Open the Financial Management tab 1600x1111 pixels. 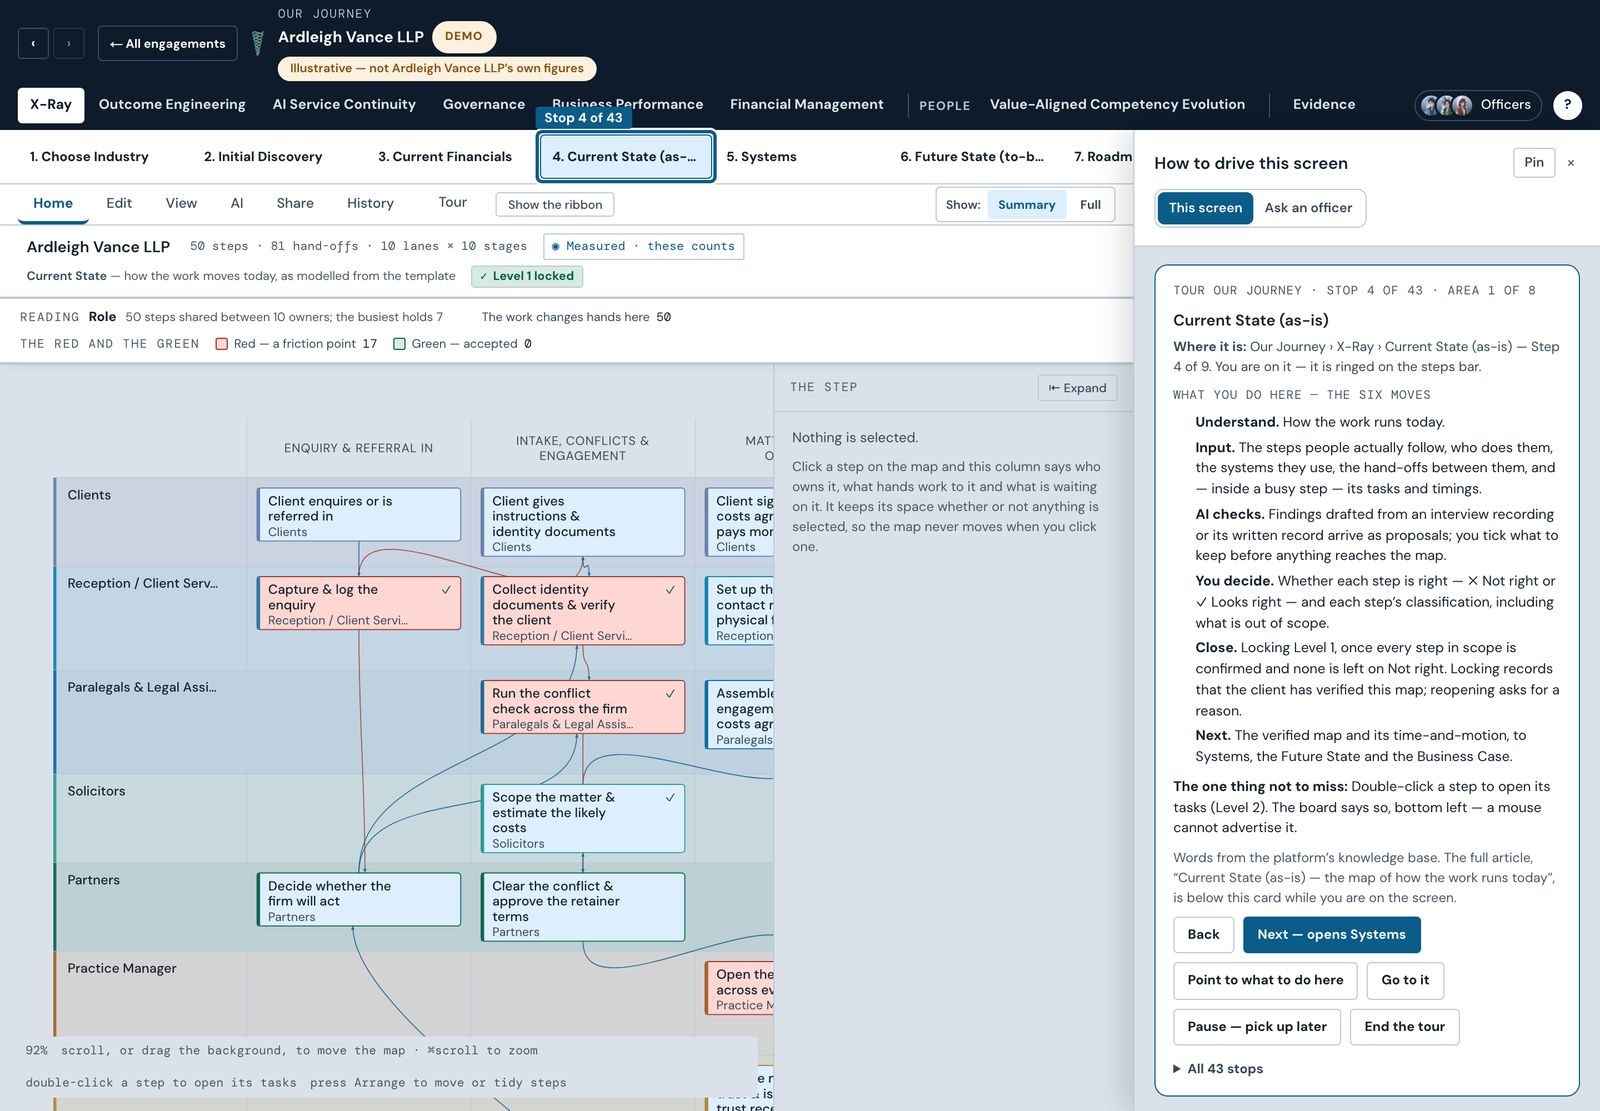tap(807, 105)
